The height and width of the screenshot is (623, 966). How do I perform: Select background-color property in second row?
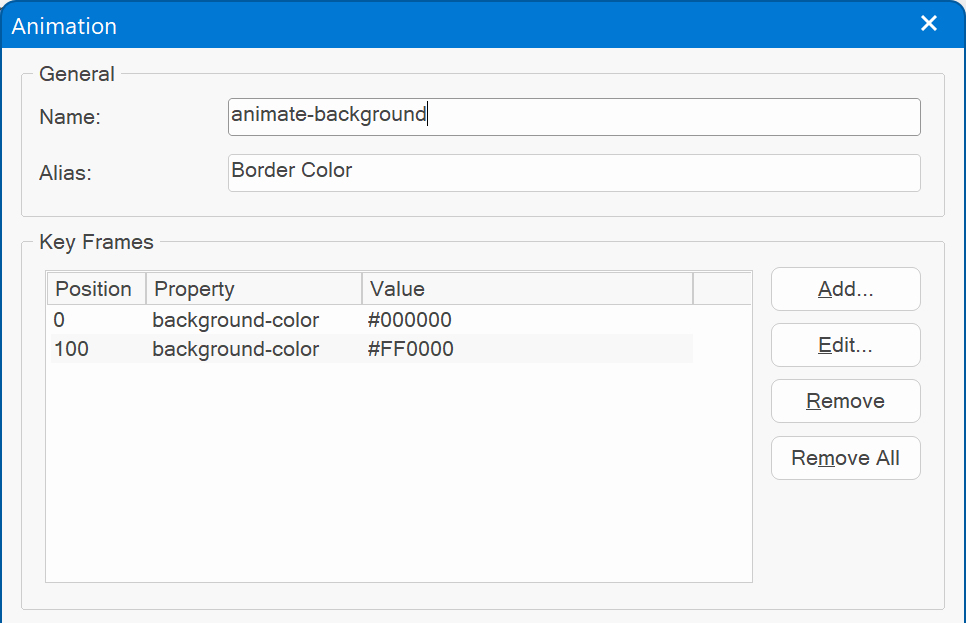(236, 349)
